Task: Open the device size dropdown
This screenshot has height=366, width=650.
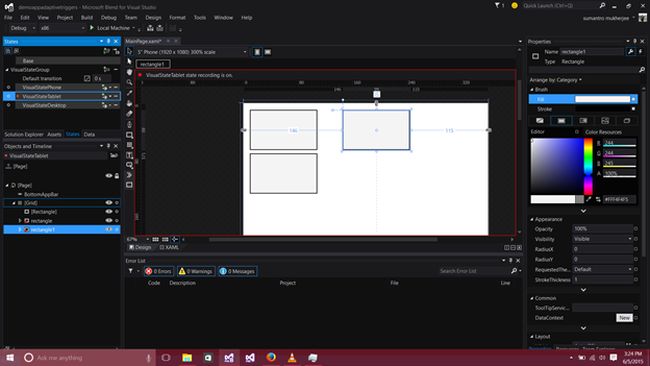Action: pos(245,52)
